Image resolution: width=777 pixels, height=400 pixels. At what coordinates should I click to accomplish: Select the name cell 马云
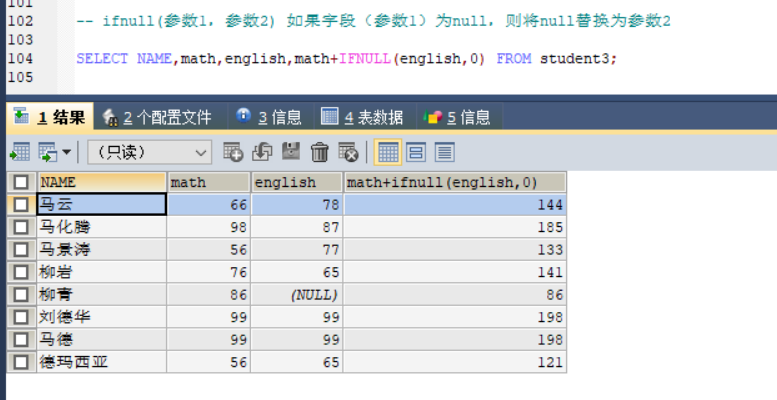(x=102, y=204)
